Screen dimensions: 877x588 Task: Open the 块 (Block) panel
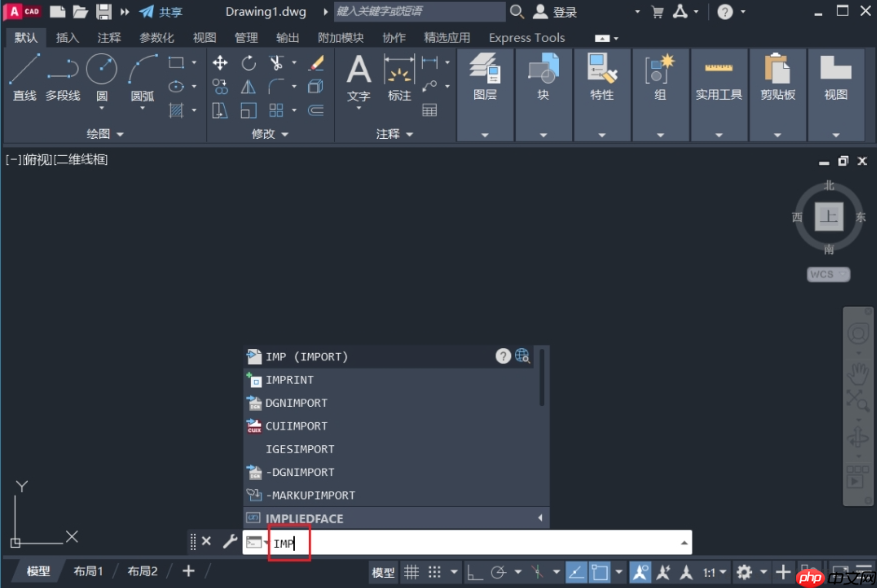[543, 94]
